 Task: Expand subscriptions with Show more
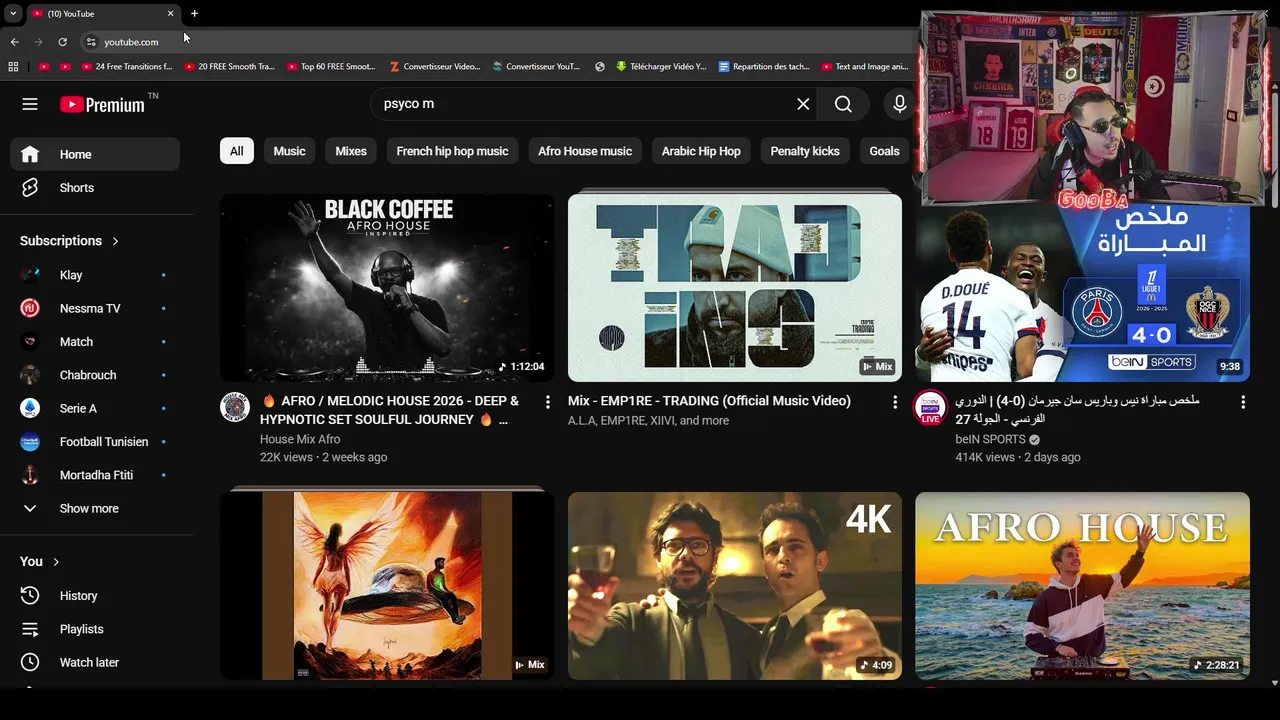click(95, 508)
